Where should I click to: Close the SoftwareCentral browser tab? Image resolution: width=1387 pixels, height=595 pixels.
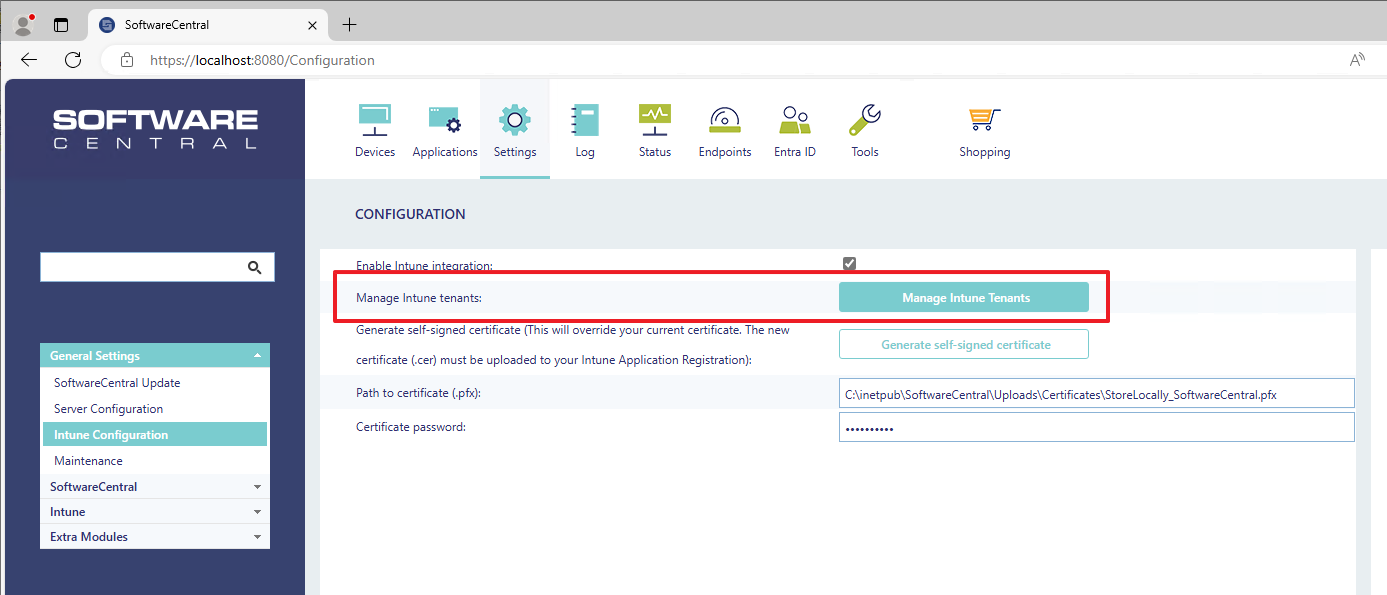(313, 24)
